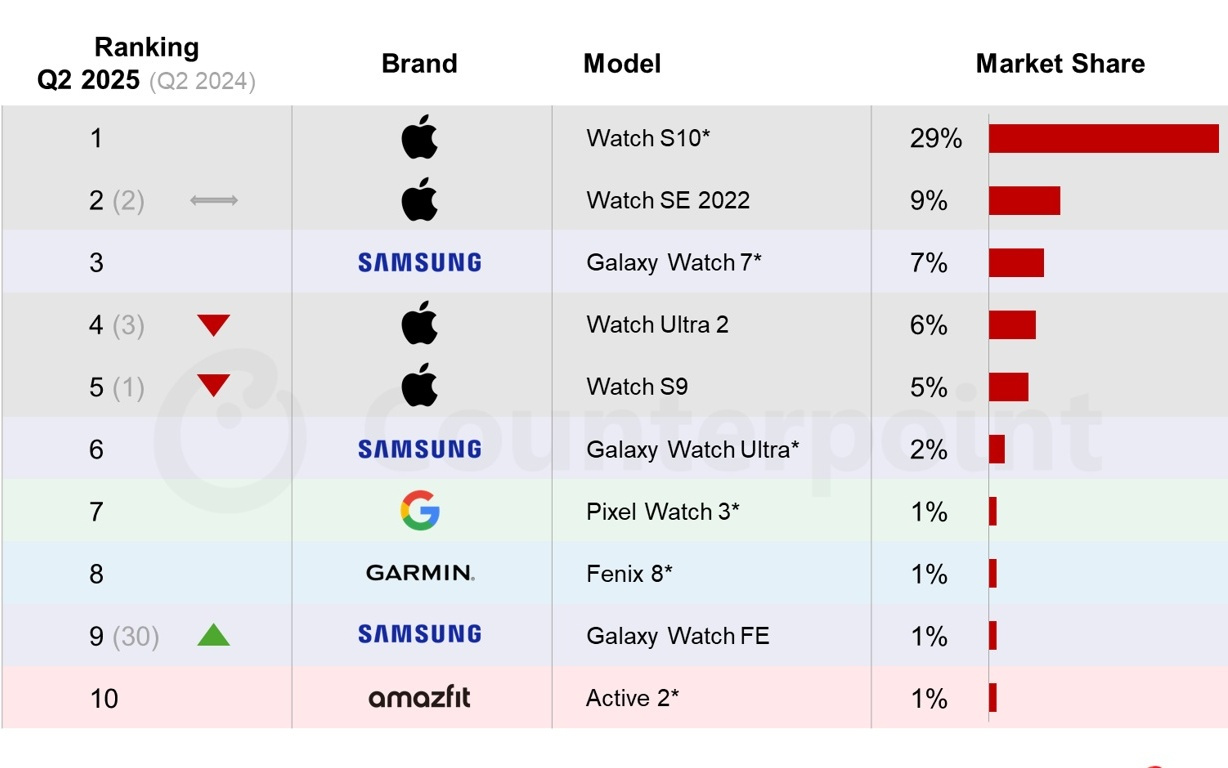Click the 7% value for Galaxy Watch 7
This screenshot has width=1228, height=768.
click(928, 263)
